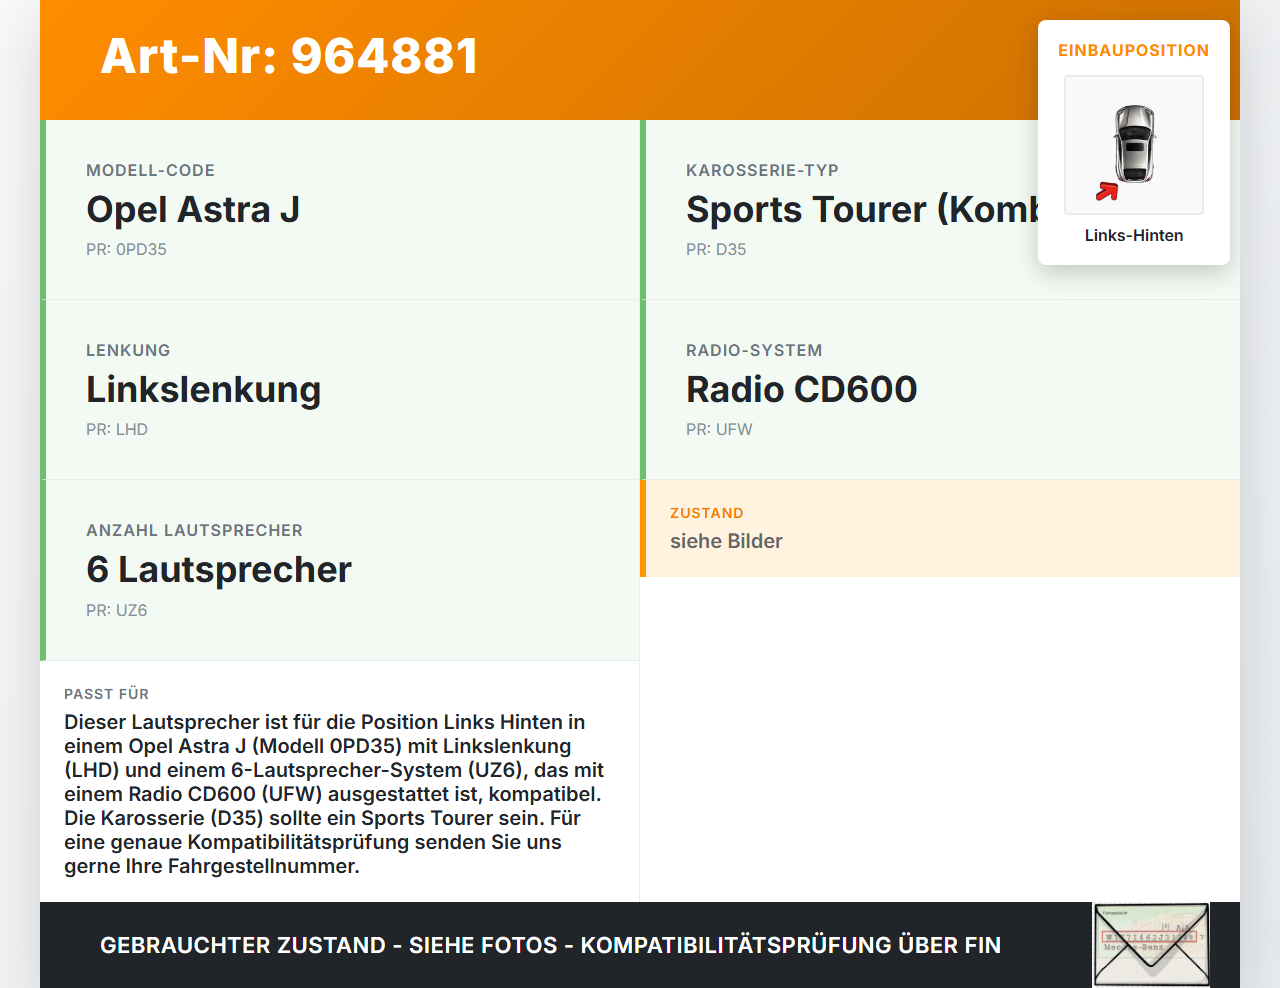Image resolution: width=1280 pixels, height=988 pixels.
Task: Click the vehicle registration thumbnail image
Action: [1150, 944]
